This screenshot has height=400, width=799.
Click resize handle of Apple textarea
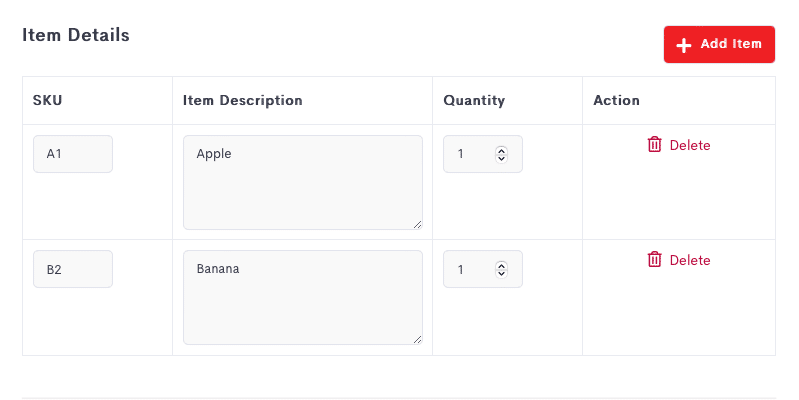(x=417, y=224)
